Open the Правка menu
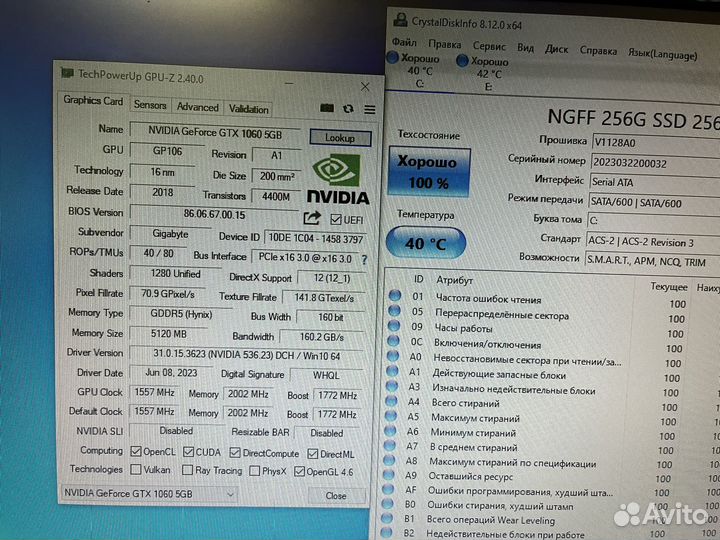Viewport: 720px width, 540px height. [x=444, y=44]
